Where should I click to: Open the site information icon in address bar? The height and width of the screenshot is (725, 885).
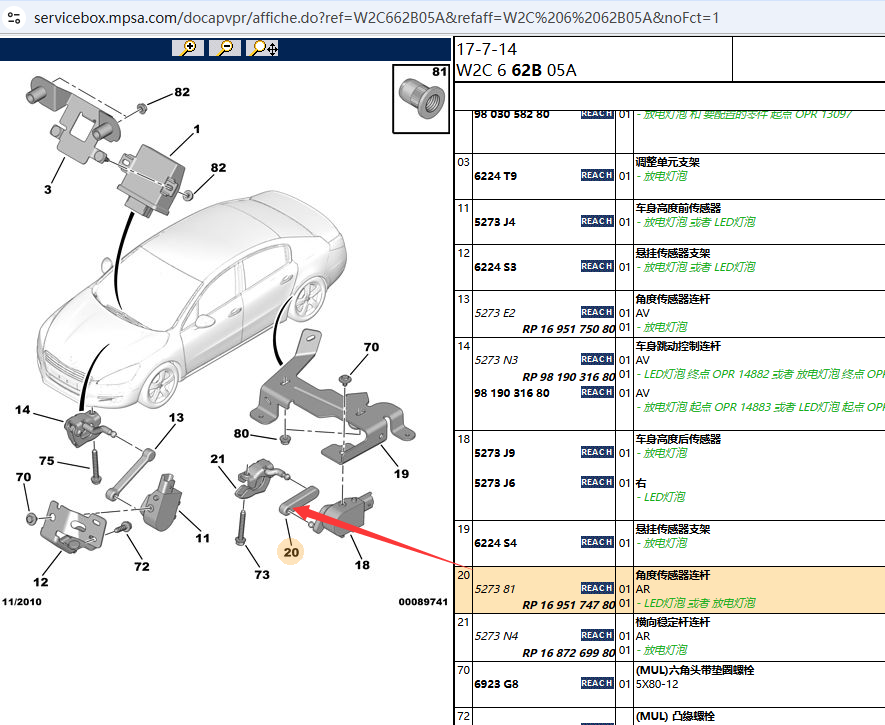14,18
